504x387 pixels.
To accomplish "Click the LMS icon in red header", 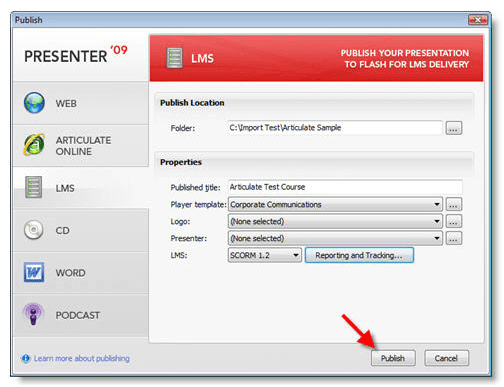I will [175, 58].
